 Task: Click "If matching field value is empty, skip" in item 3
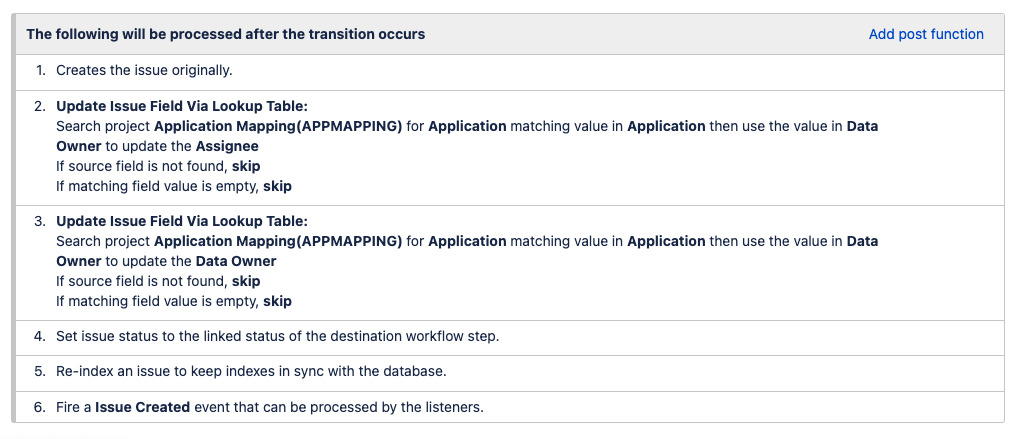click(x=173, y=301)
